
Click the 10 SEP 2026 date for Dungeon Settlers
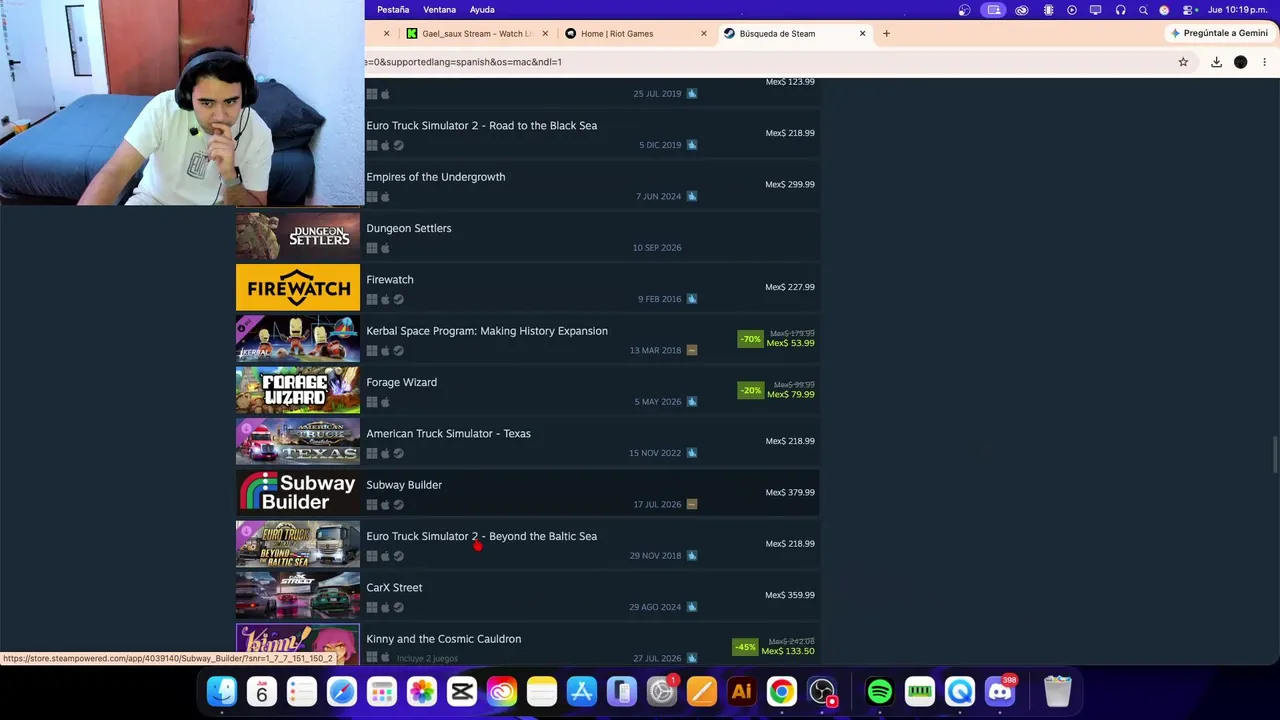click(657, 248)
